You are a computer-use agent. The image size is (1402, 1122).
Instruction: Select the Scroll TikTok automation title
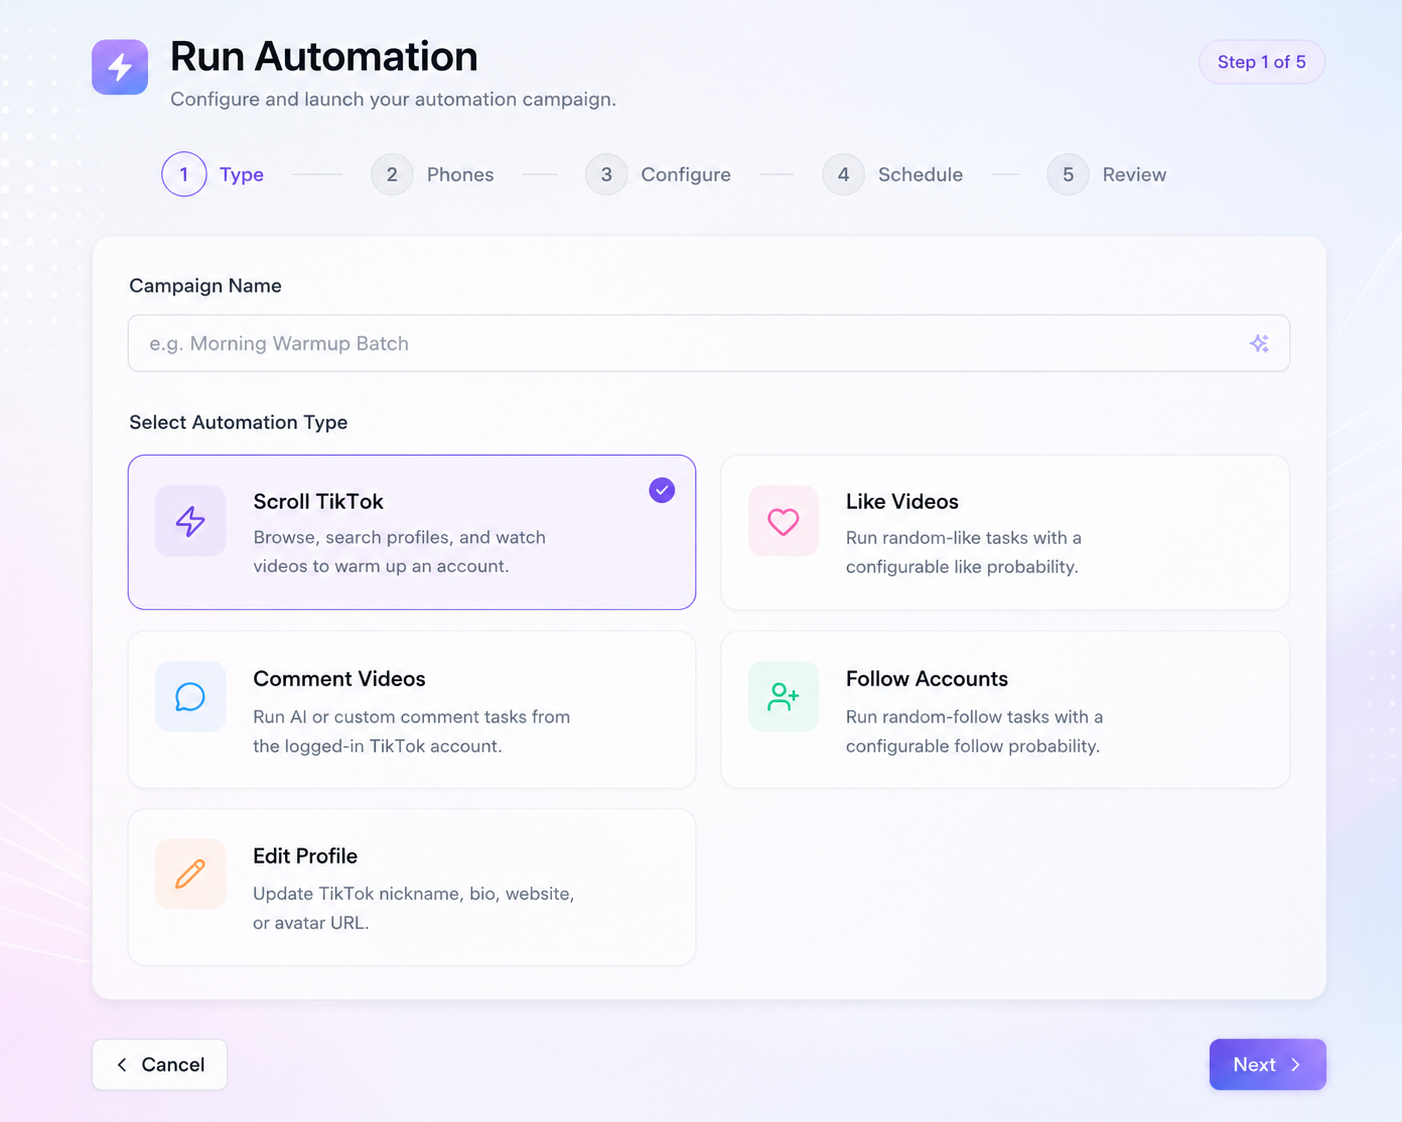[318, 502]
